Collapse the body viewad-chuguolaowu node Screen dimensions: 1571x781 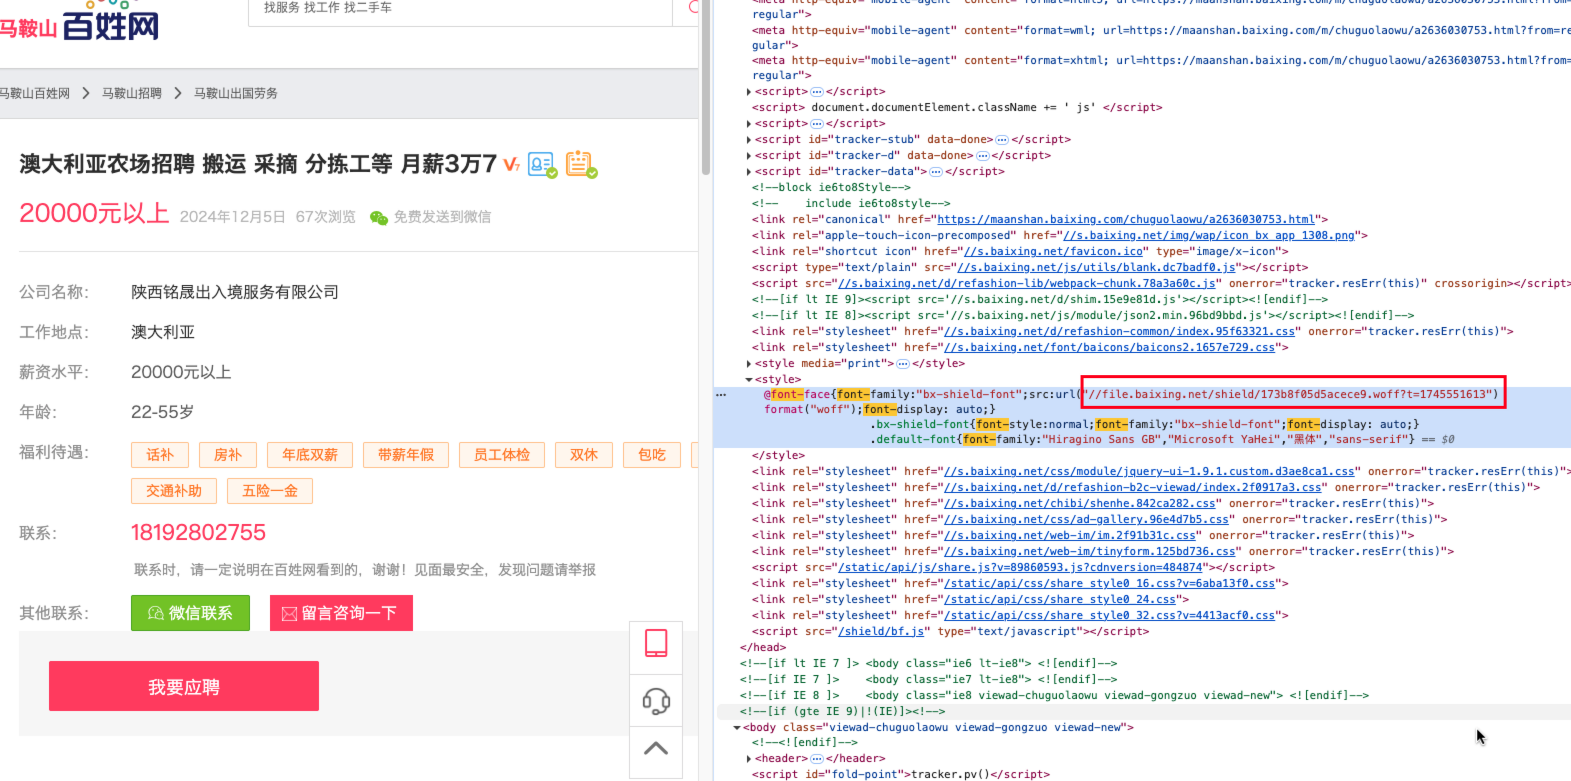point(737,728)
